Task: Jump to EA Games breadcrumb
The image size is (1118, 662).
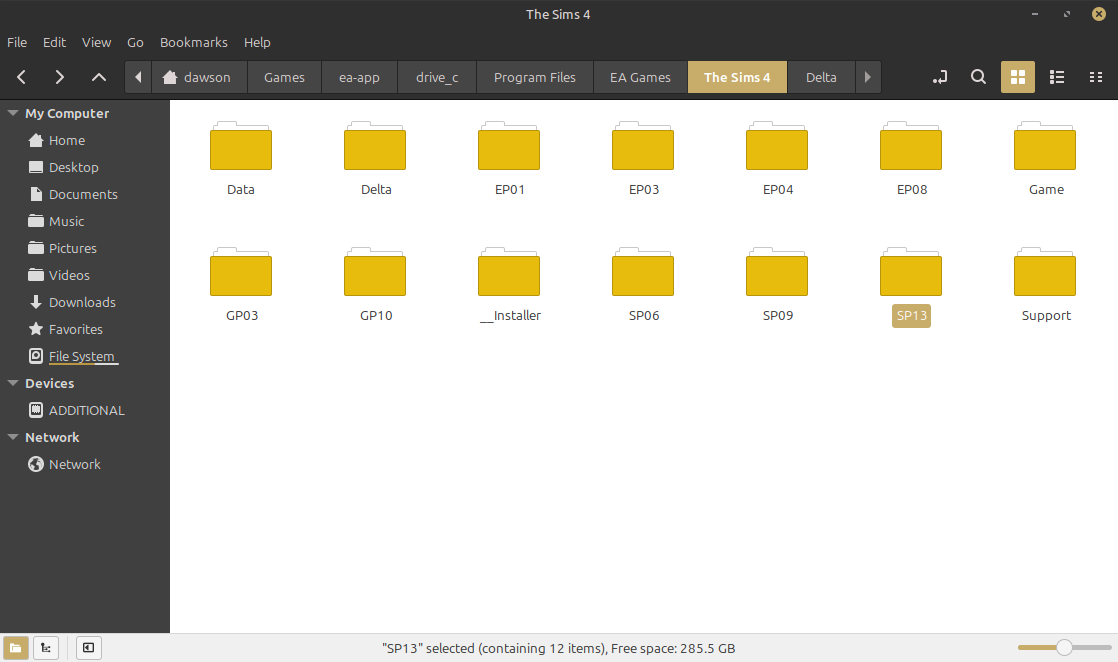Action: [x=640, y=77]
